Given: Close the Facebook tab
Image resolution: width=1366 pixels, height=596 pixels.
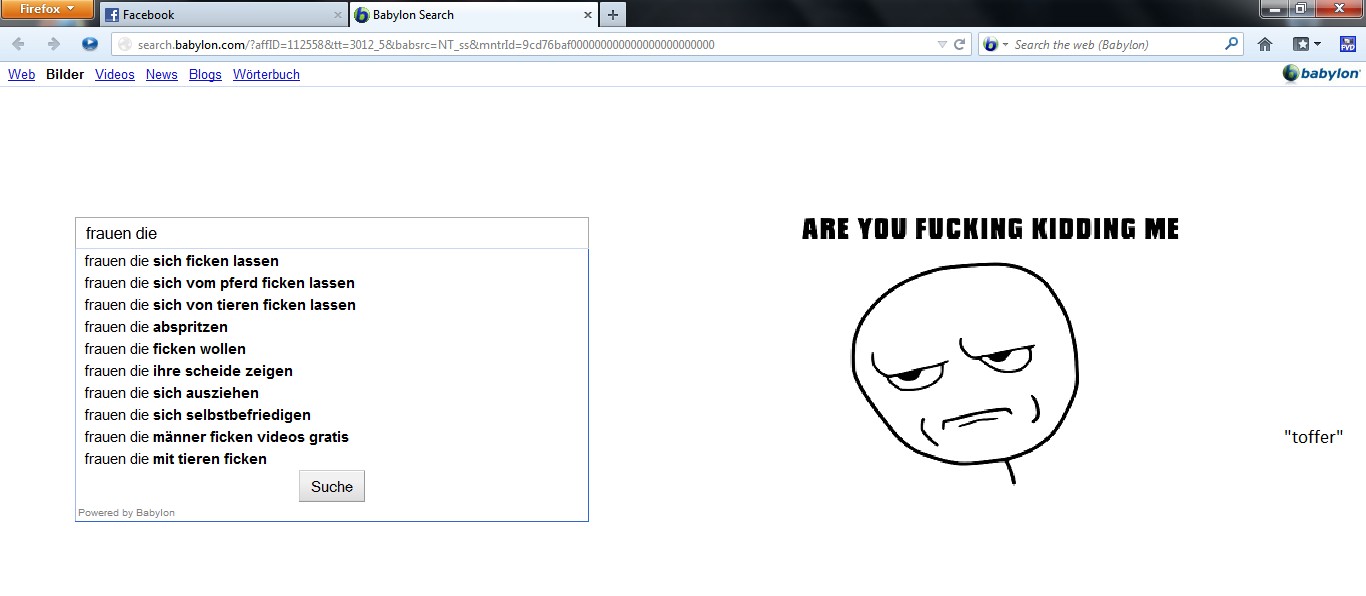Looking at the screenshot, I should (336, 15).
